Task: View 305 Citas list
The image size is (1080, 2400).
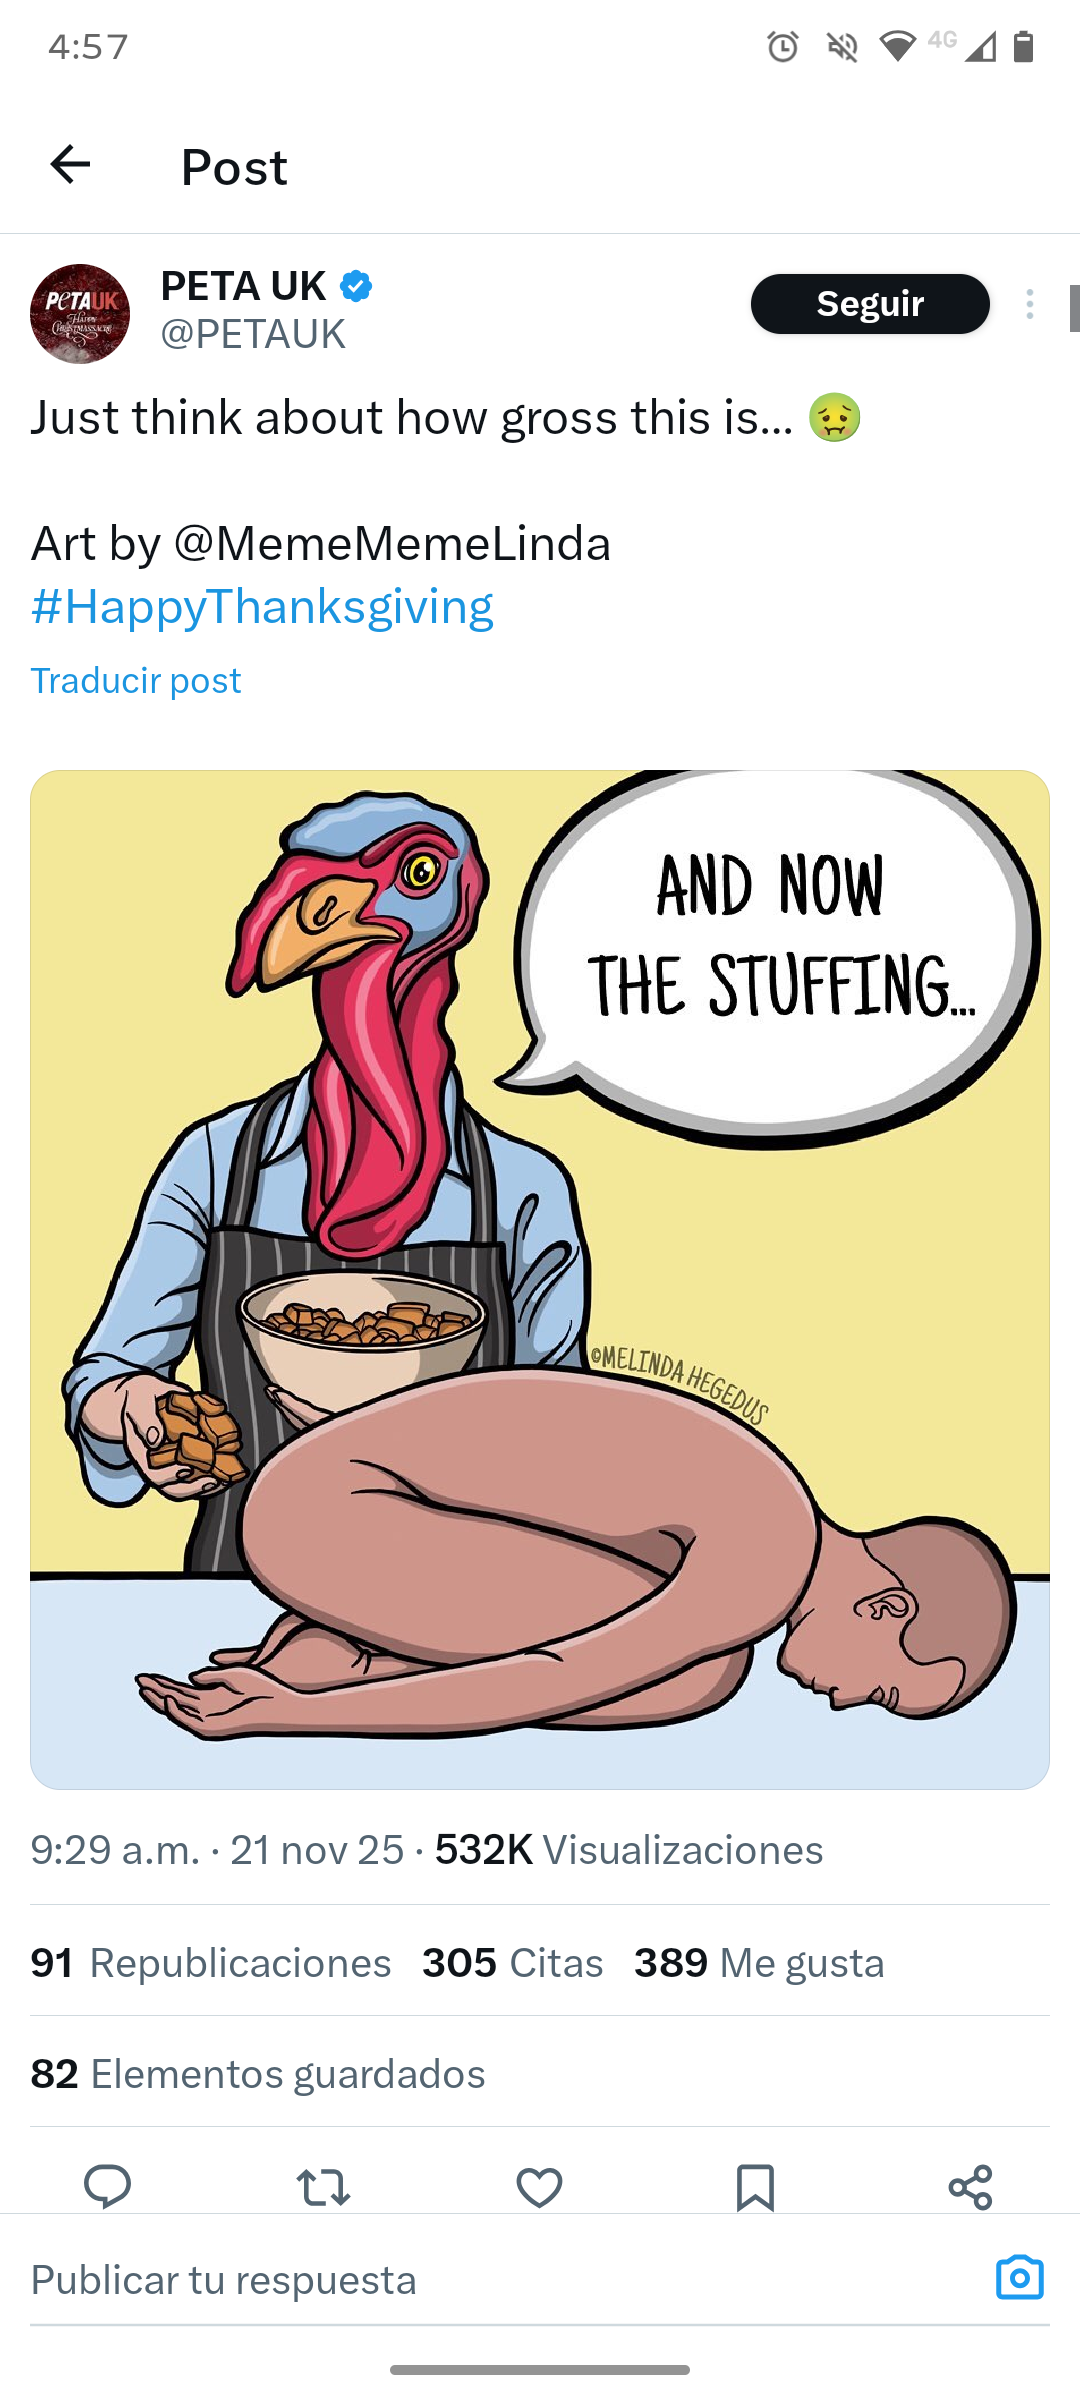Action: pyautogui.click(x=513, y=1963)
